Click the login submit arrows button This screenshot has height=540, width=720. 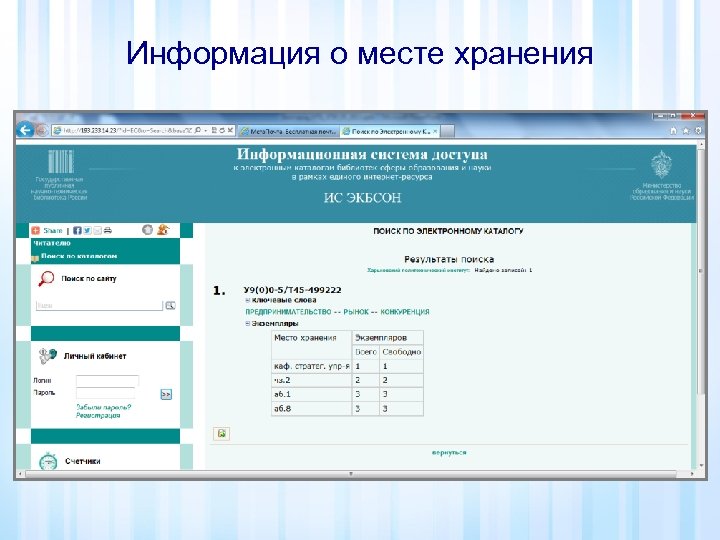(166, 394)
